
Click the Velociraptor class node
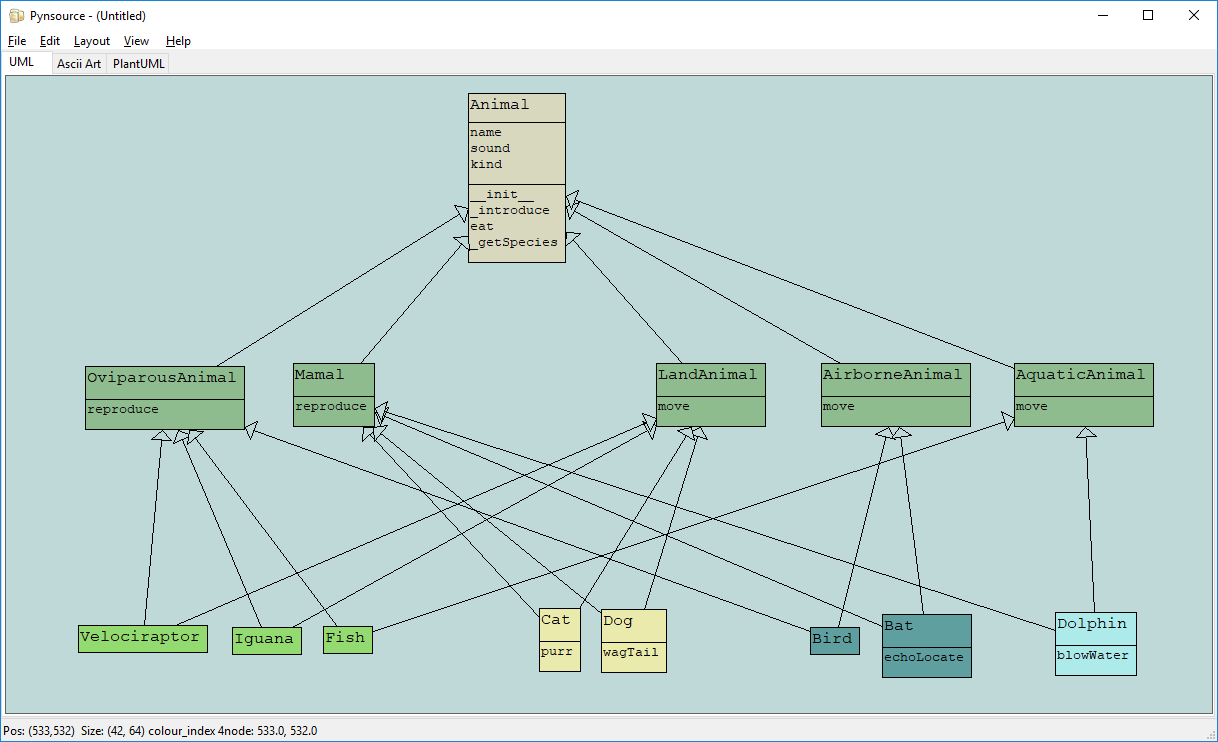coord(142,638)
